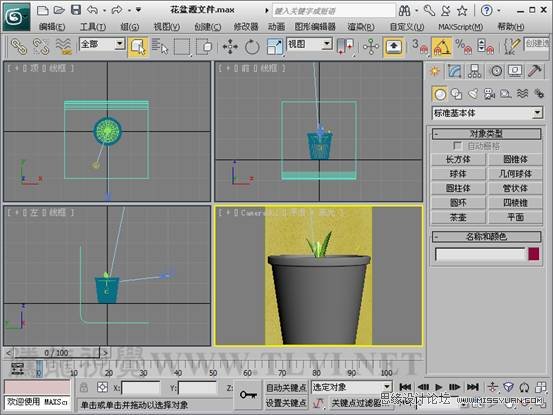Image resolution: width=553 pixels, height=415 pixels.
Task: Open the 全部 selection filter dropdown
Action: pos(102,44)
